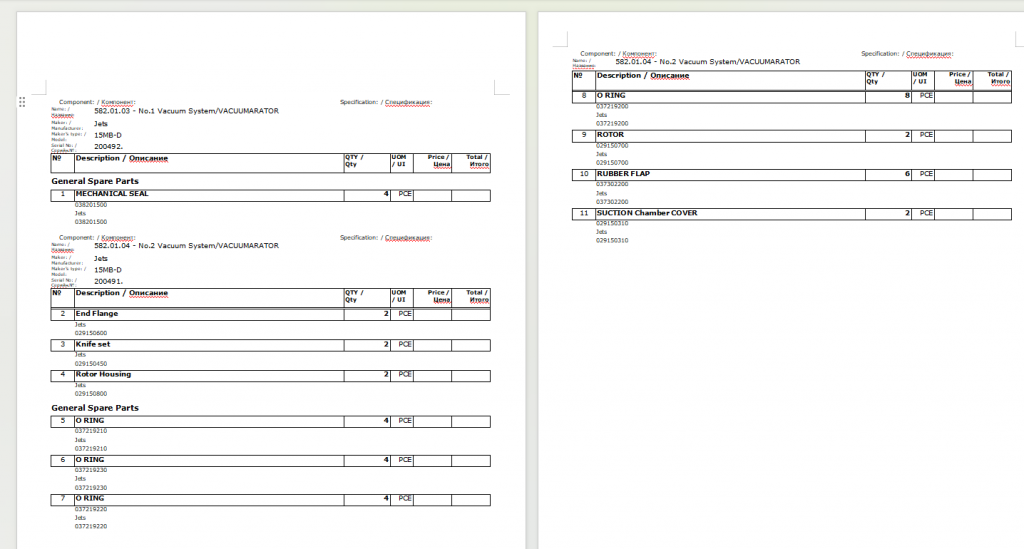This screenshot has height=549, width=1024.
Task: Click the PCE unit cell in Knife set row
Action: click(x=404, y=344)
